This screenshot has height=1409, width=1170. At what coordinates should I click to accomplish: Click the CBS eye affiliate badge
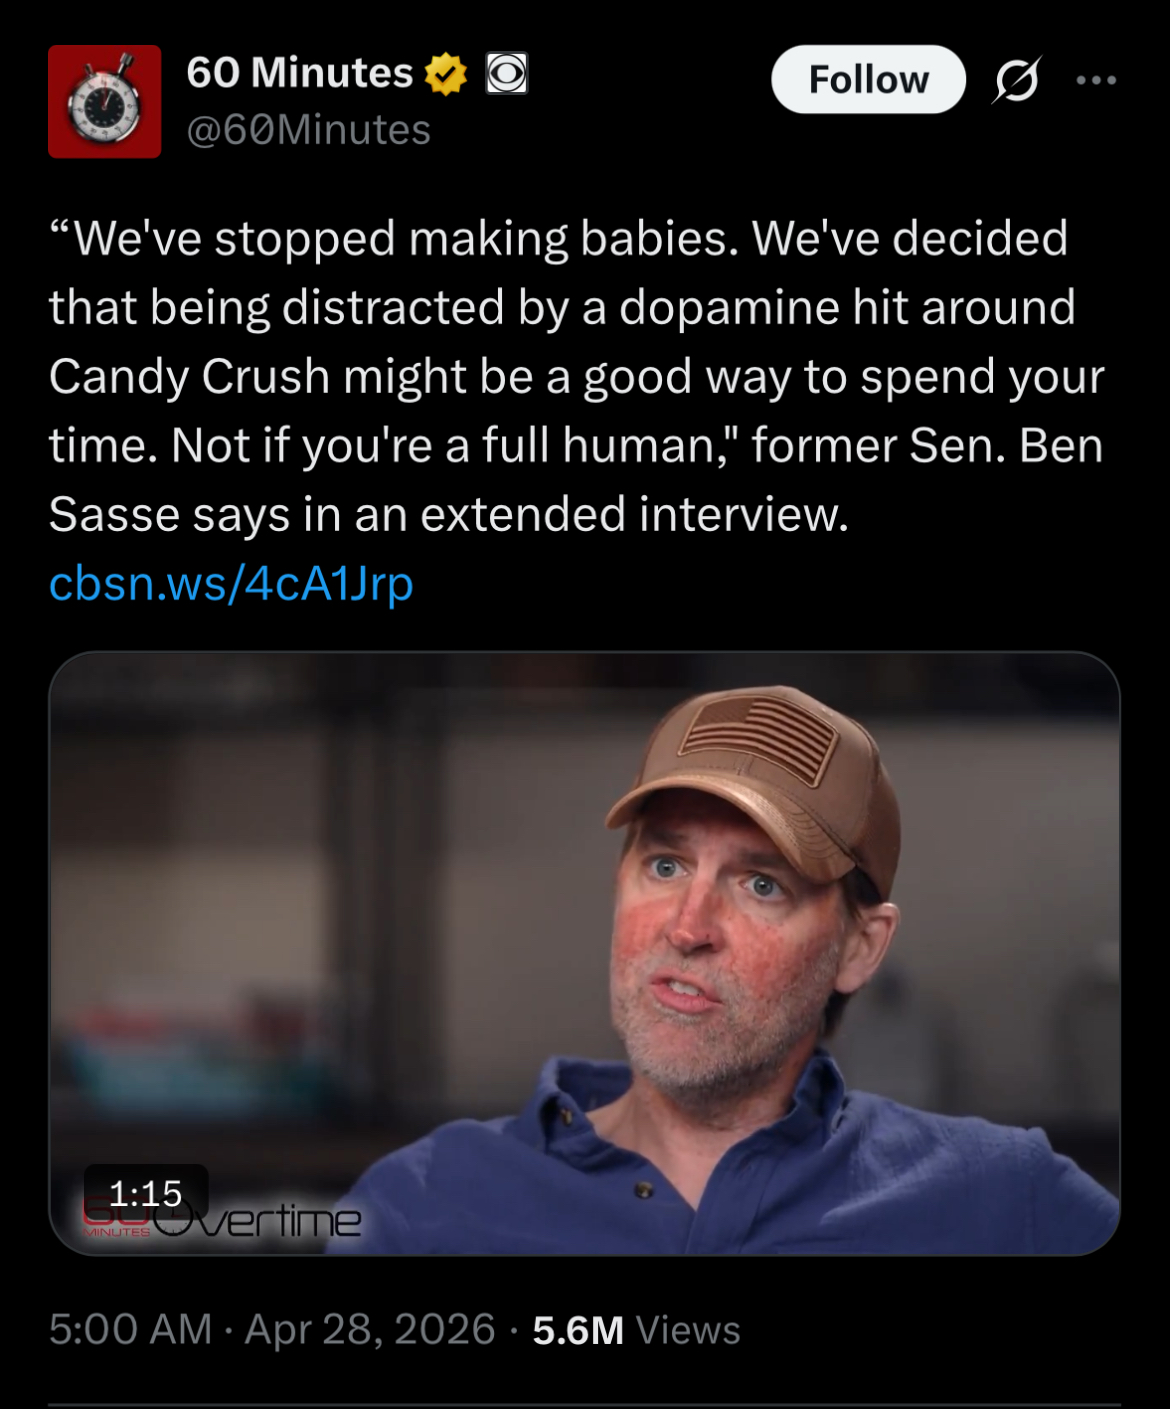(x=507, y=74)
